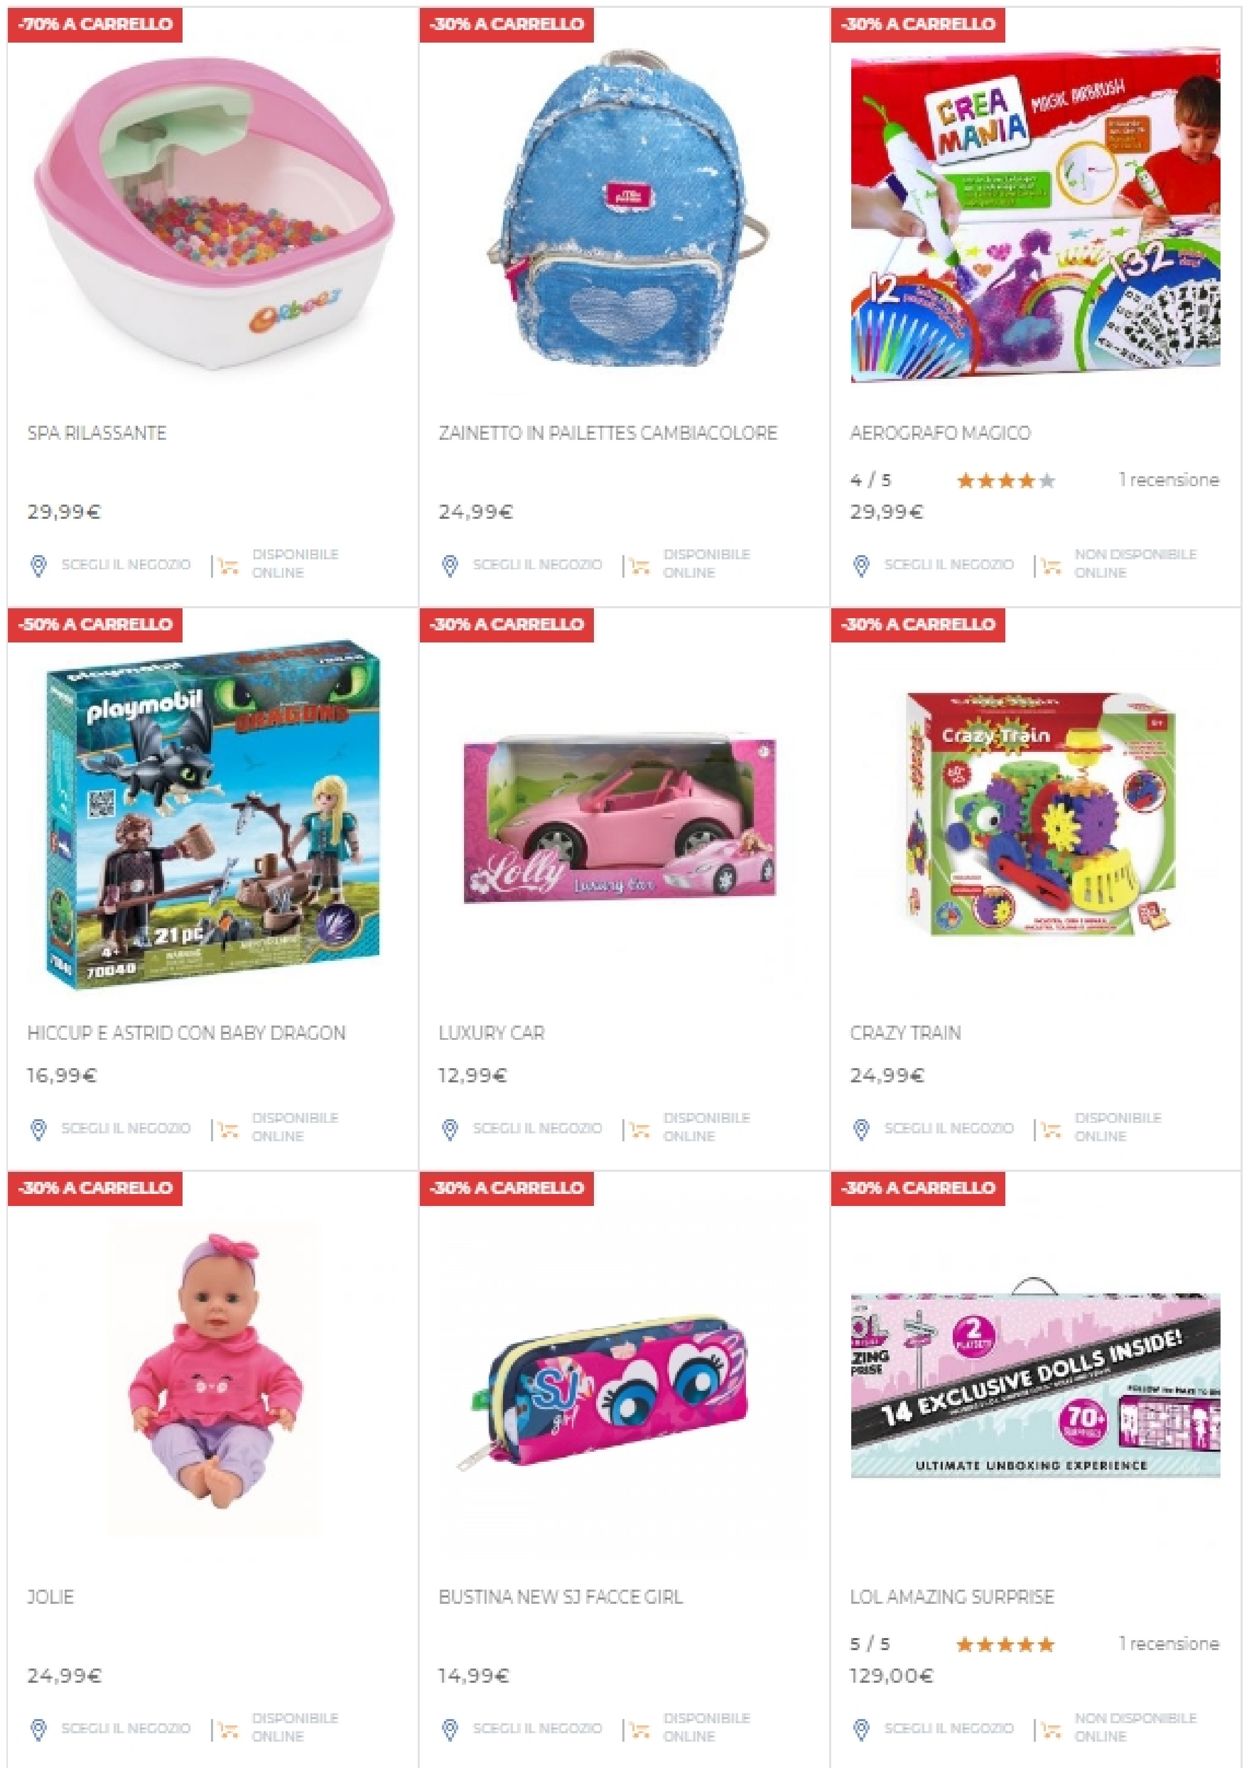The image size is (1250, 1768).
Task: Click cart icon under Zainetto in Pailettes
Action: click(x=640, y=567)
